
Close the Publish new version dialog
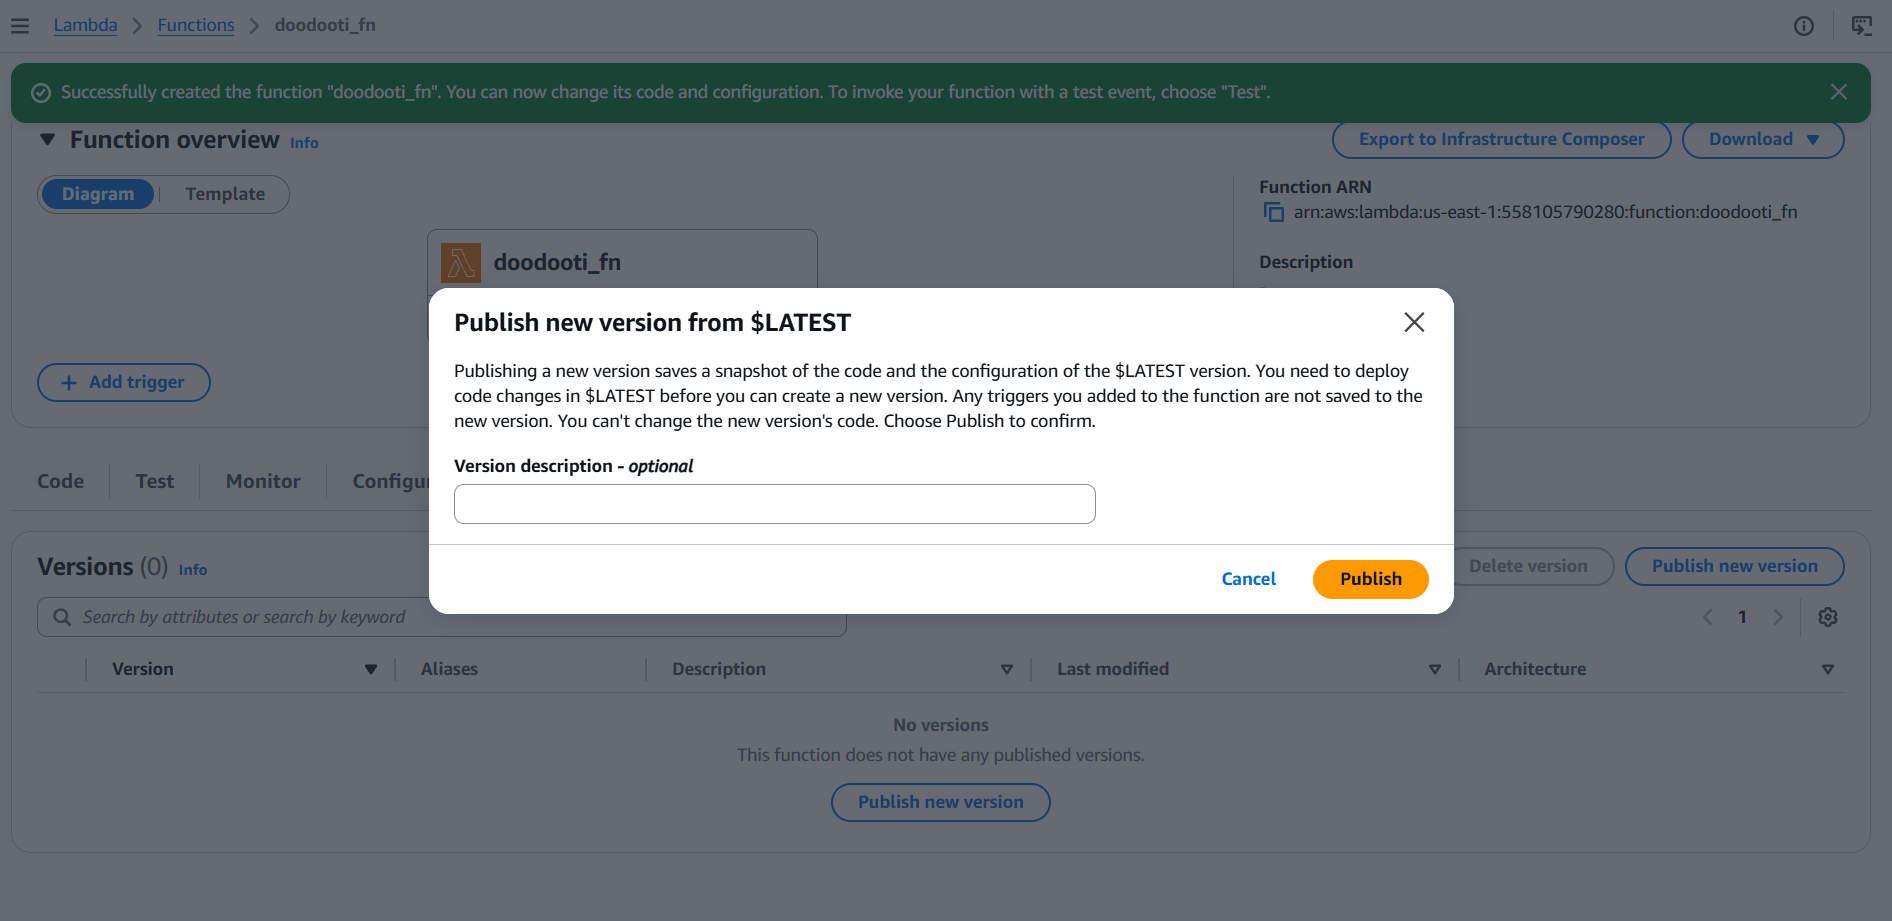click(1414, 322)
